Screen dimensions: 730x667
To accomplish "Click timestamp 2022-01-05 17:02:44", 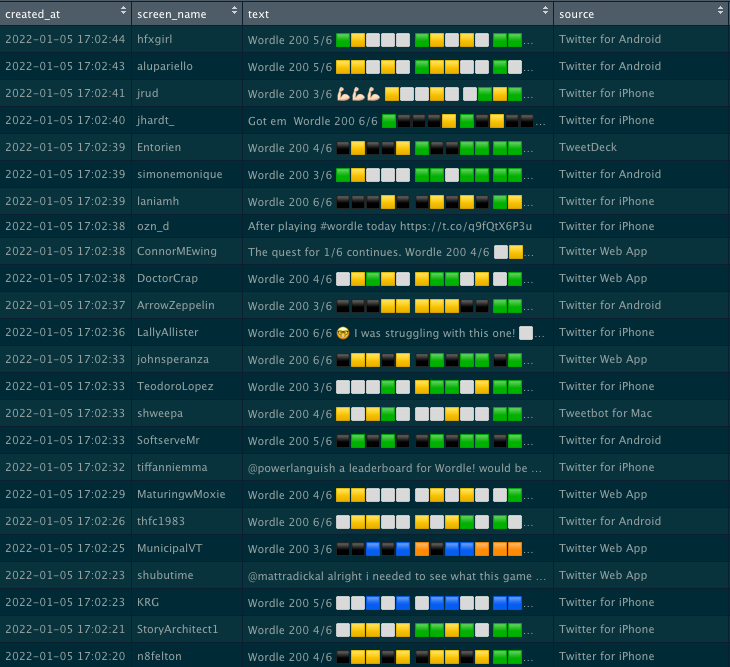I will [65, 39].
